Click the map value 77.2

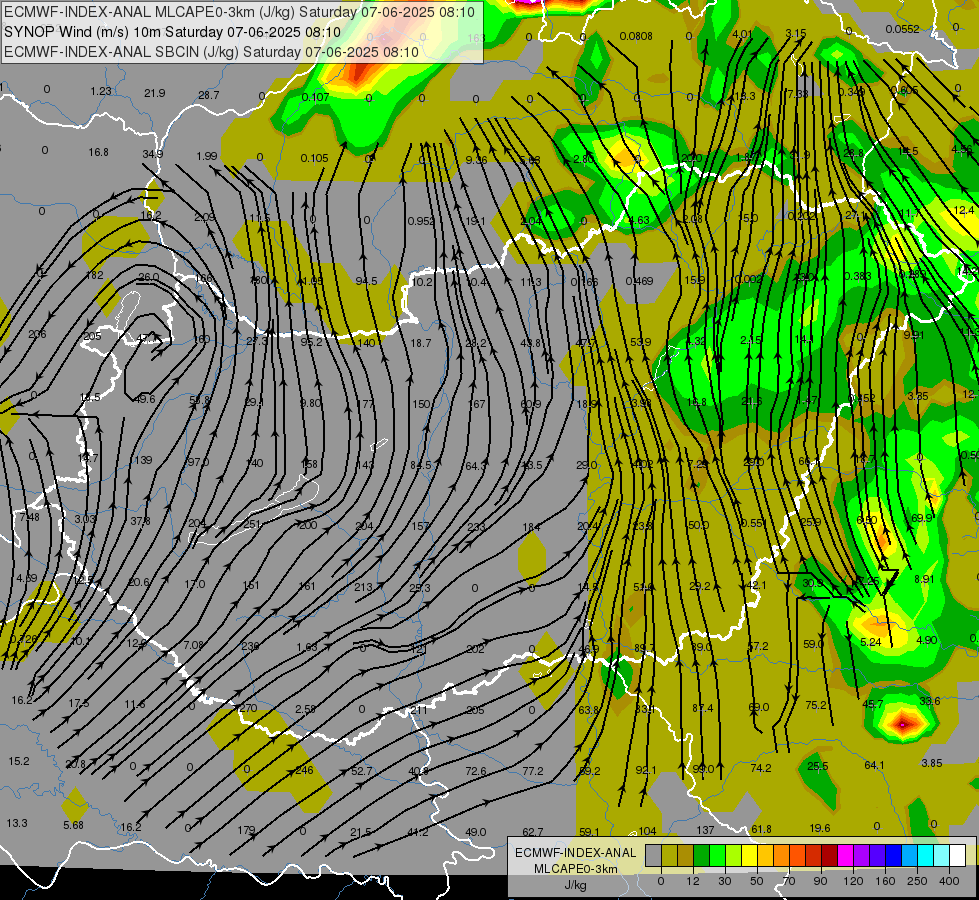tap(533, 771)
